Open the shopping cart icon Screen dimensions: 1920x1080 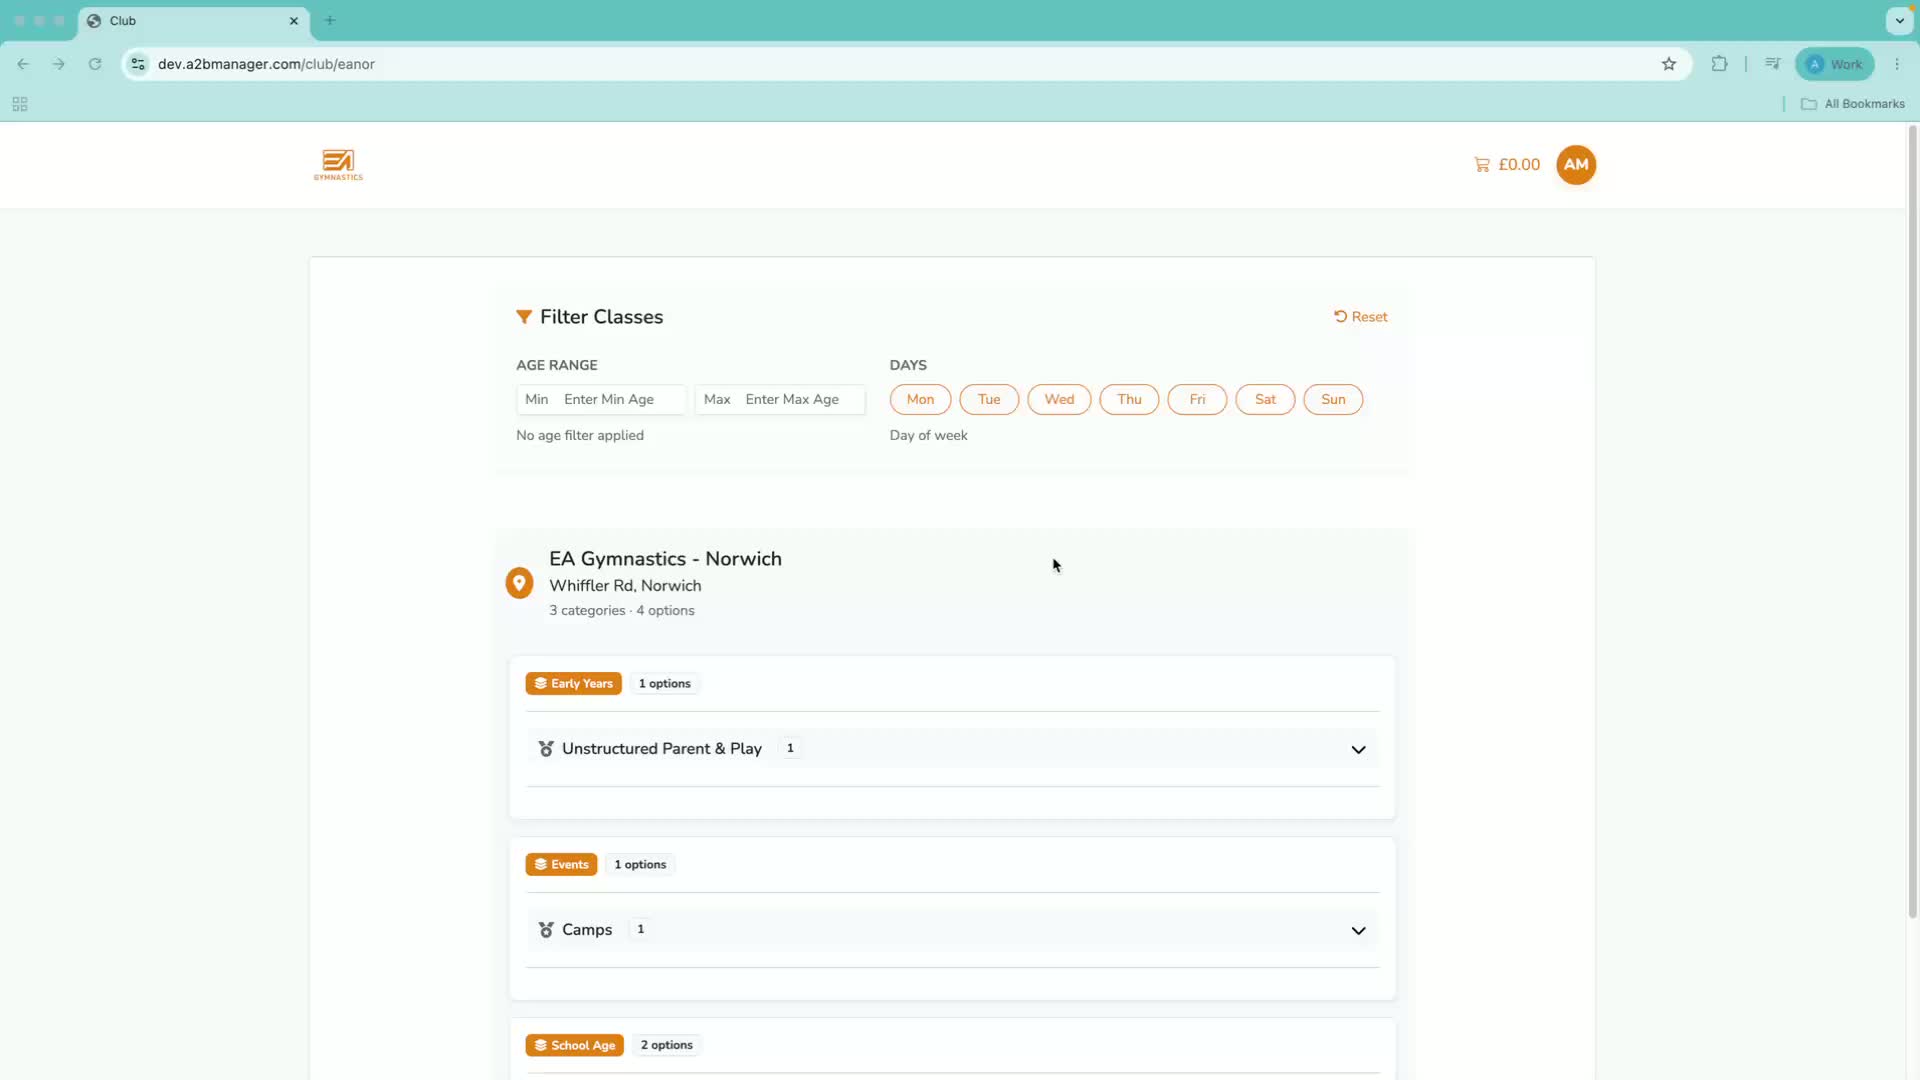click(1481, 165)
